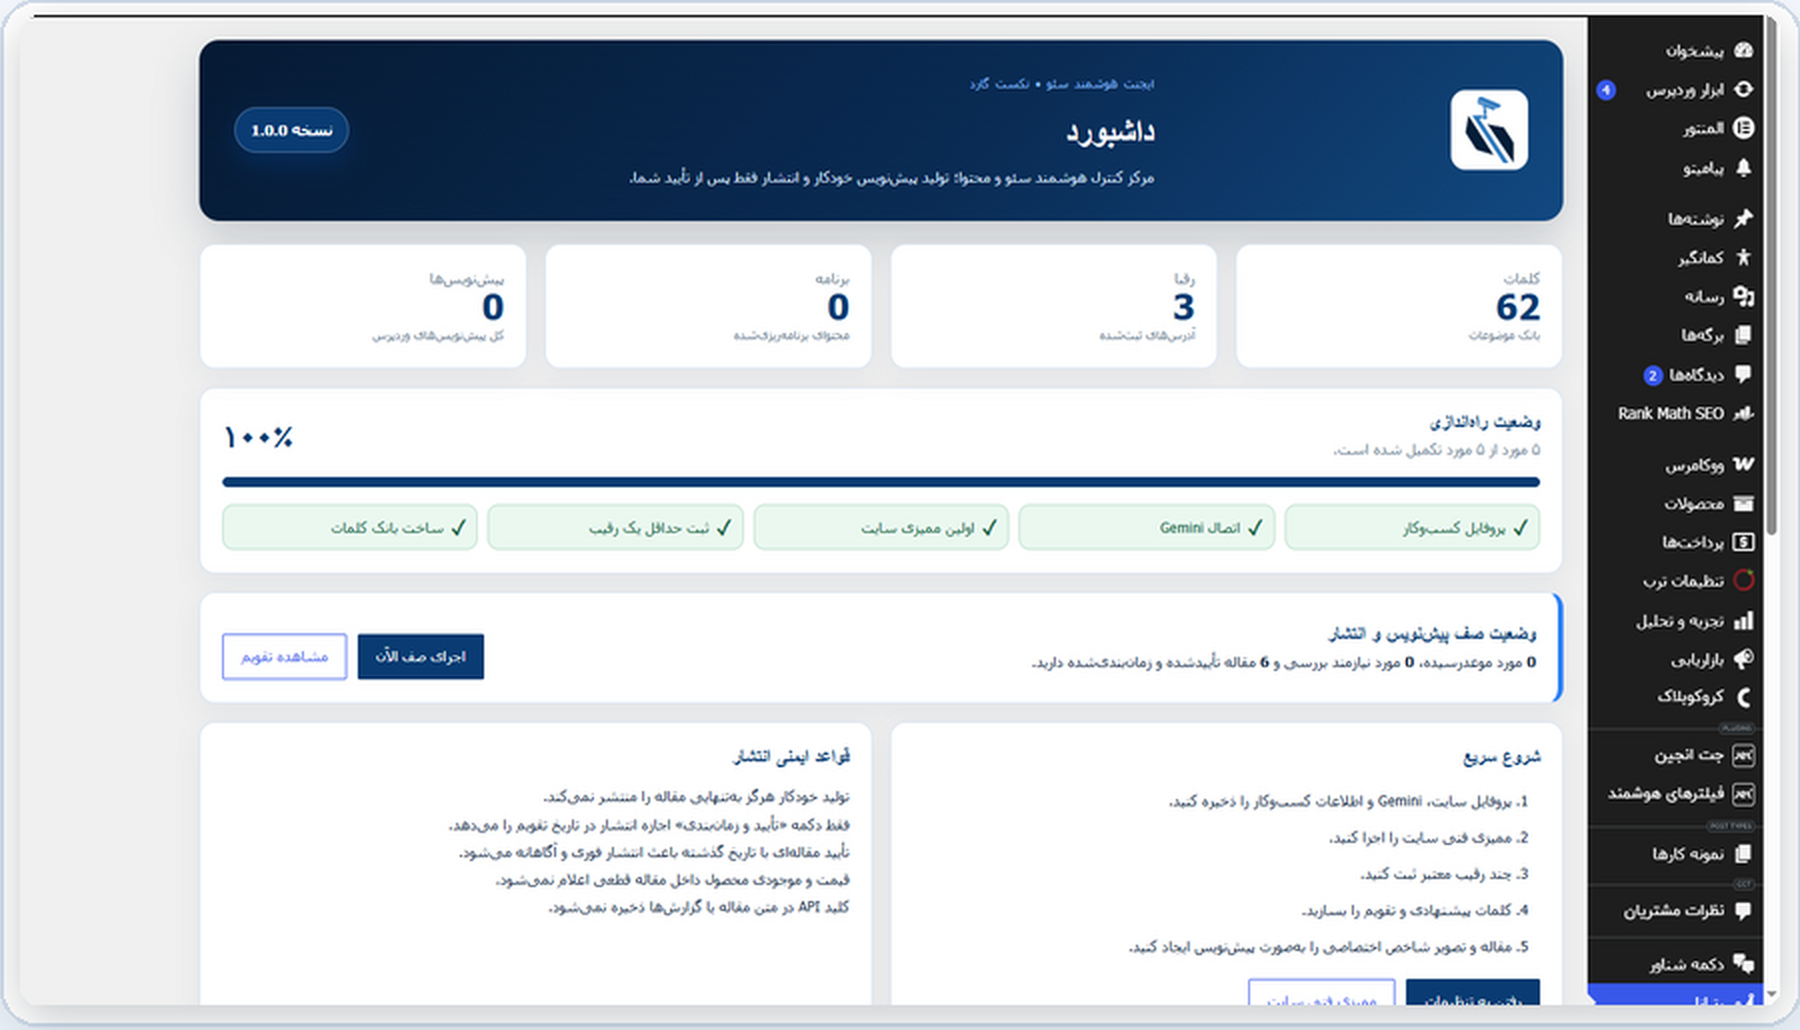Click the setup progress bar
The image size is (1800, 1030).
[881, 482]
